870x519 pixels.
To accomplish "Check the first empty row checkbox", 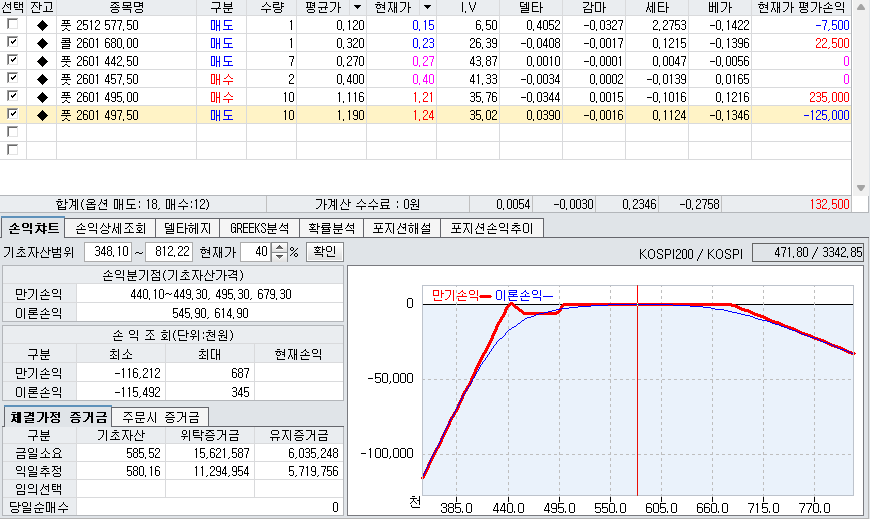I will point(12,132).
